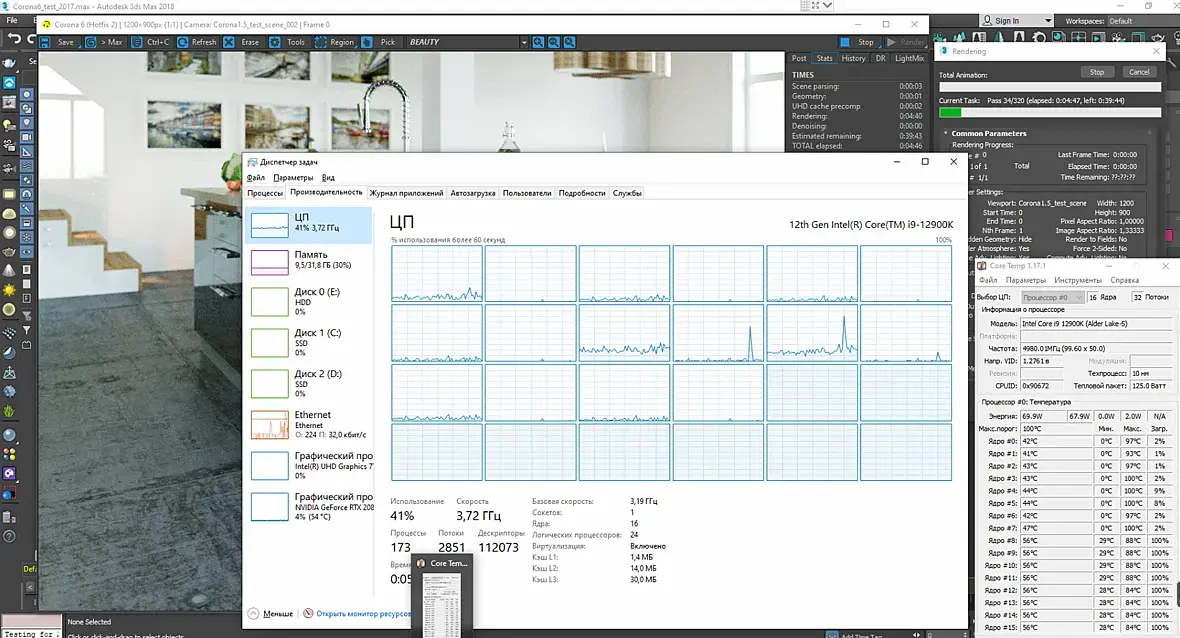
Task: Open Tools in Corona frame buffer toolbar
Action: pos(288,42)
